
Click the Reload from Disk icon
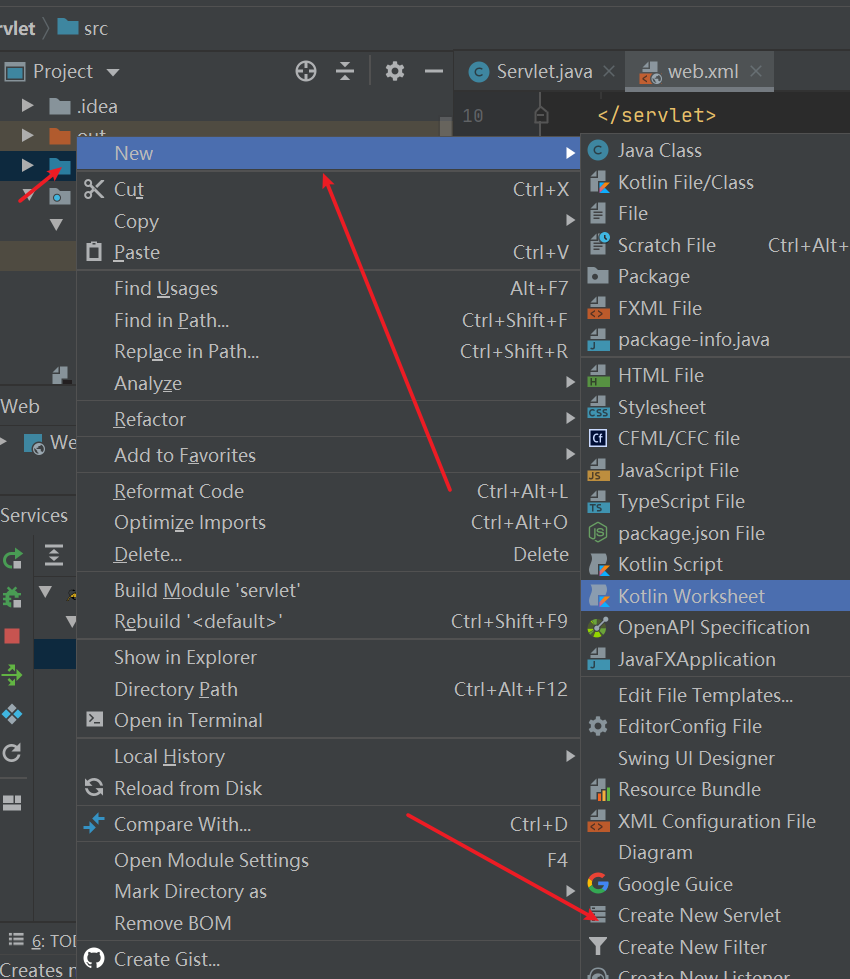(x=94, y=787)
